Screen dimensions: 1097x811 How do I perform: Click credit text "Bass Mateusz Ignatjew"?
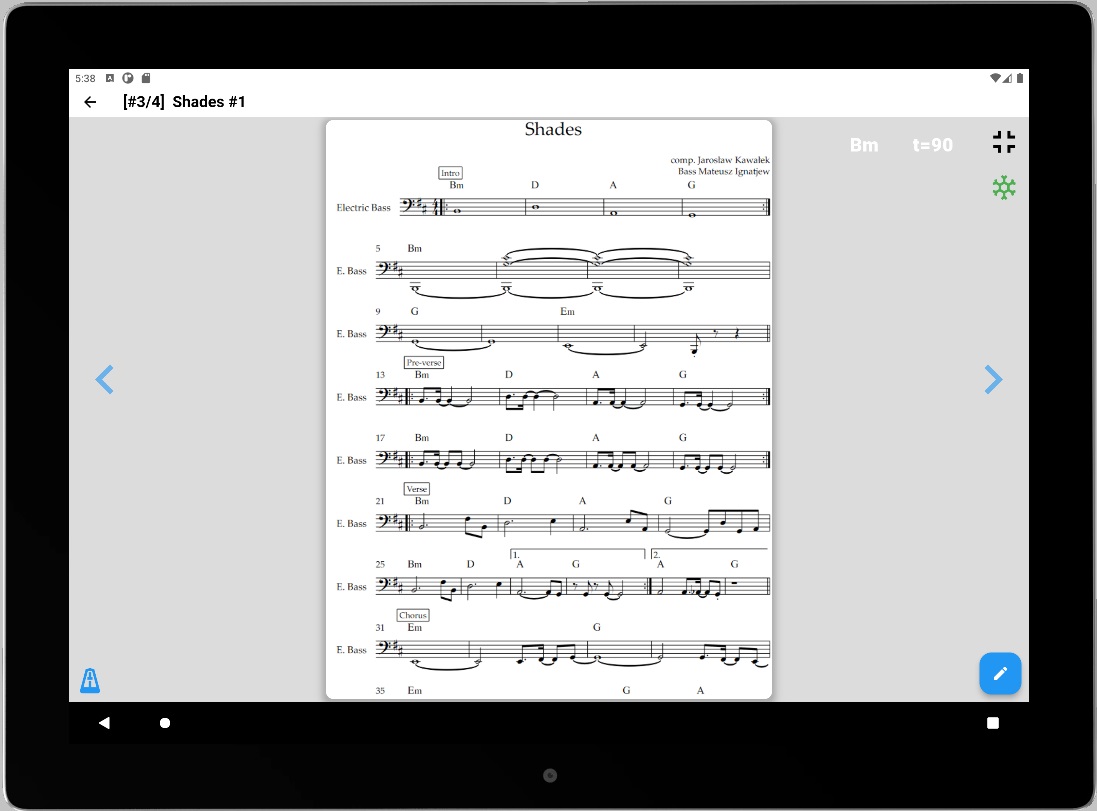coord(723,171)
